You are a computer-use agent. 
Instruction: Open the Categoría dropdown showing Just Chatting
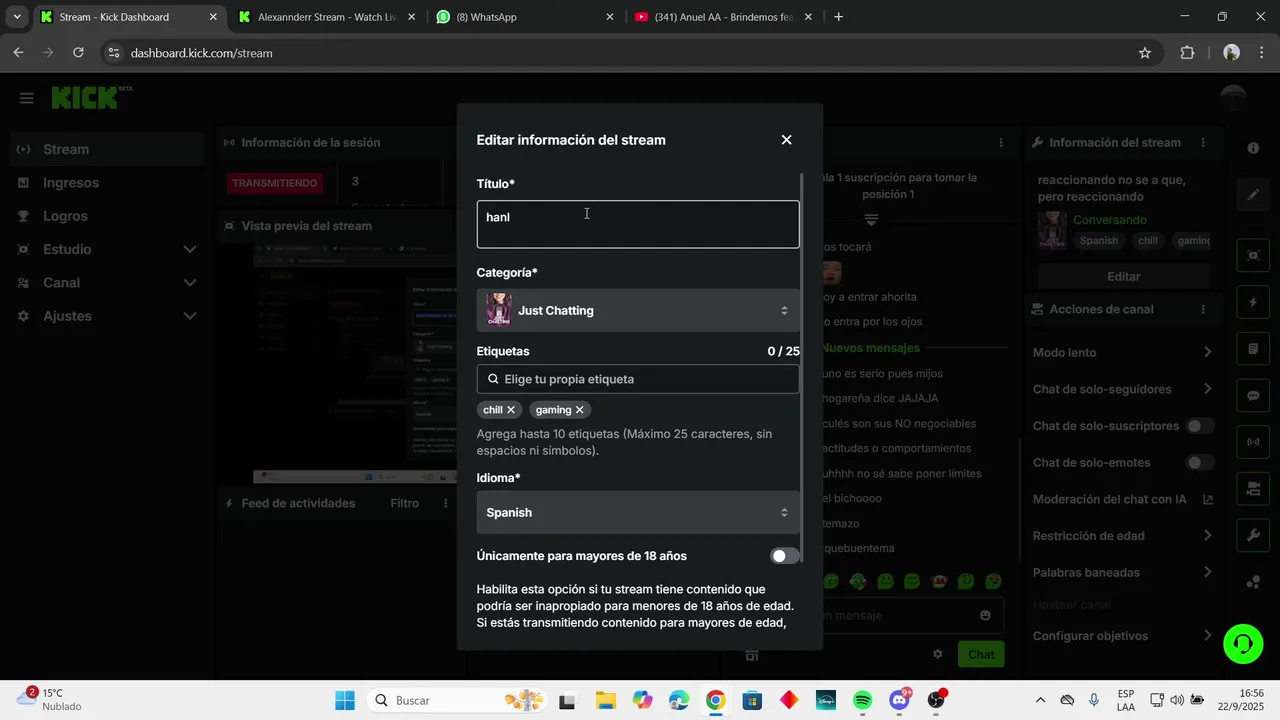pyautogui.click(x=638, y=310)
